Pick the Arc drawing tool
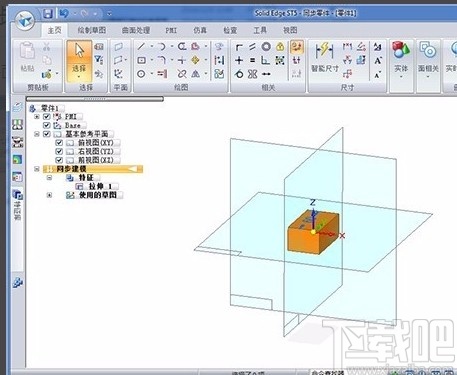Screen dimensions: 457x375 (x=162, y=46)
